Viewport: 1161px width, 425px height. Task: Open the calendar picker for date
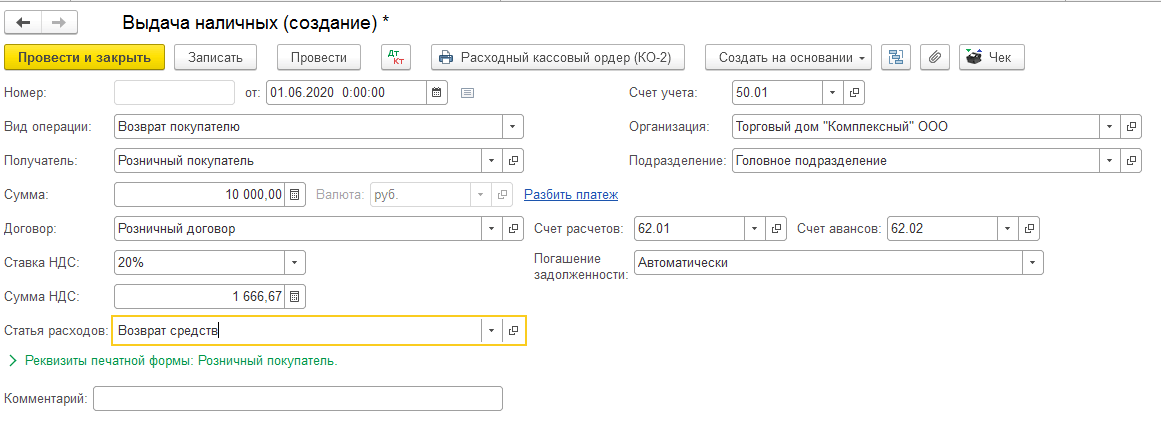click(436, 93)
